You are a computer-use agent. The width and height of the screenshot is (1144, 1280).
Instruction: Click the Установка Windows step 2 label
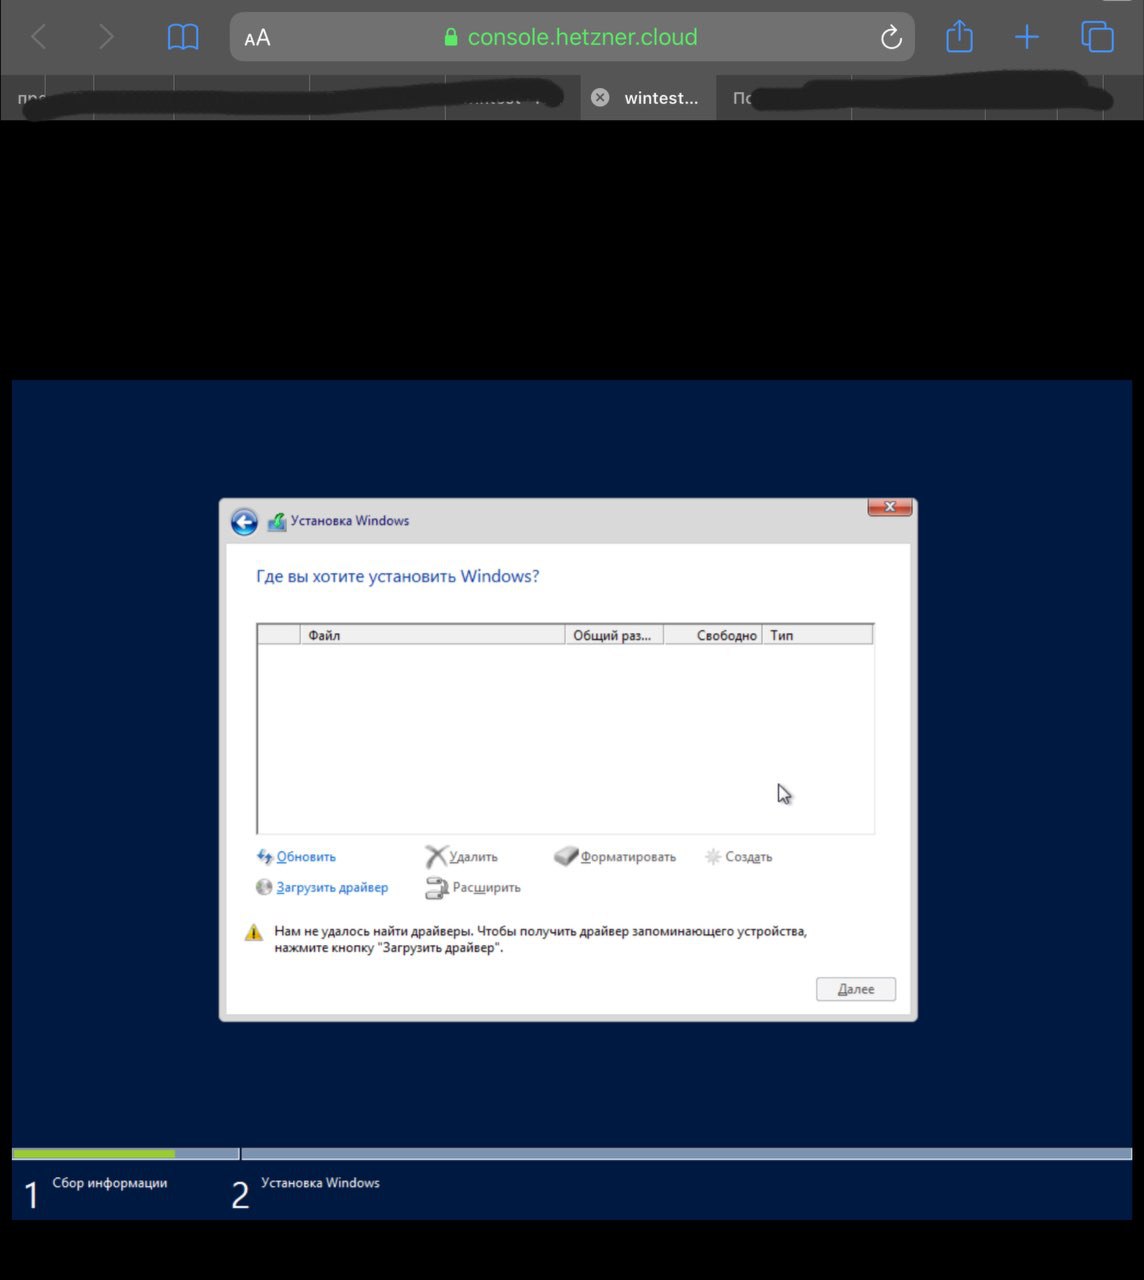[320, 1183]
